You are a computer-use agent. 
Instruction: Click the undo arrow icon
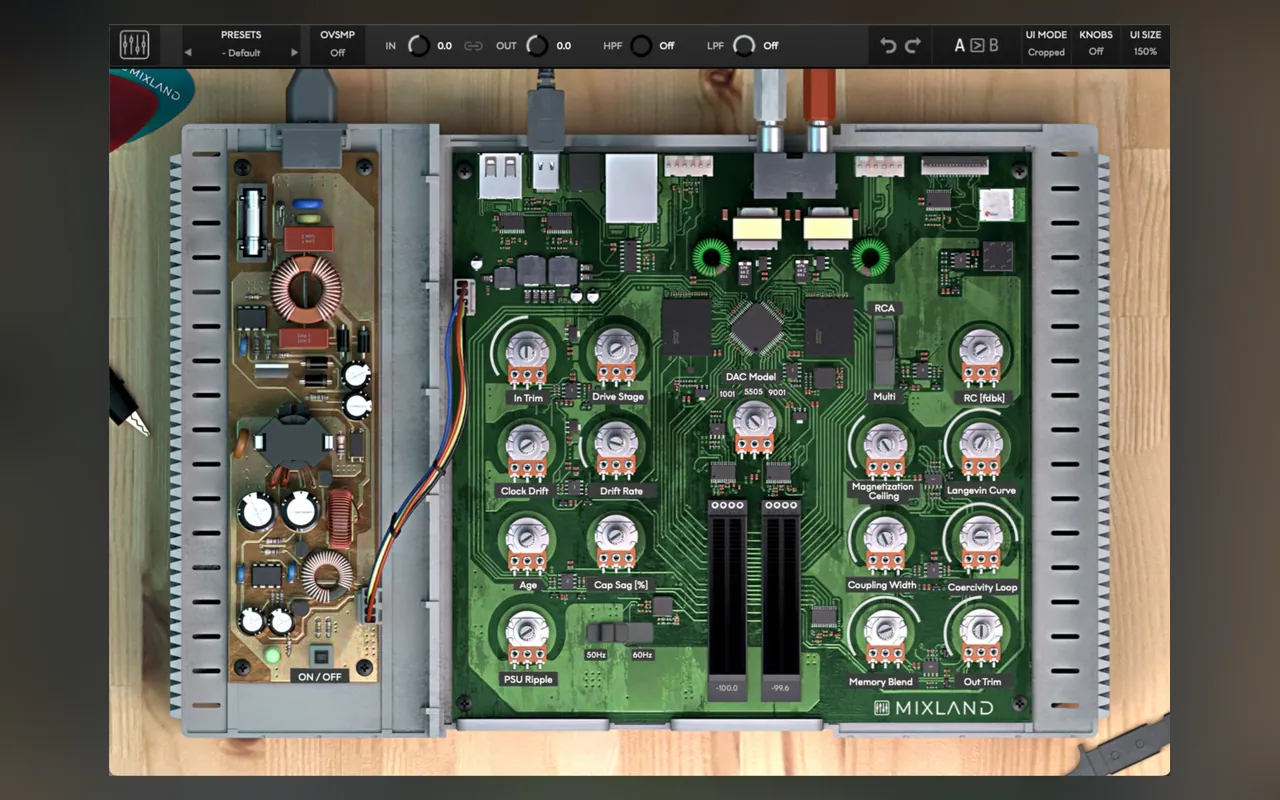pyautogui.click(x=888, y=45)
